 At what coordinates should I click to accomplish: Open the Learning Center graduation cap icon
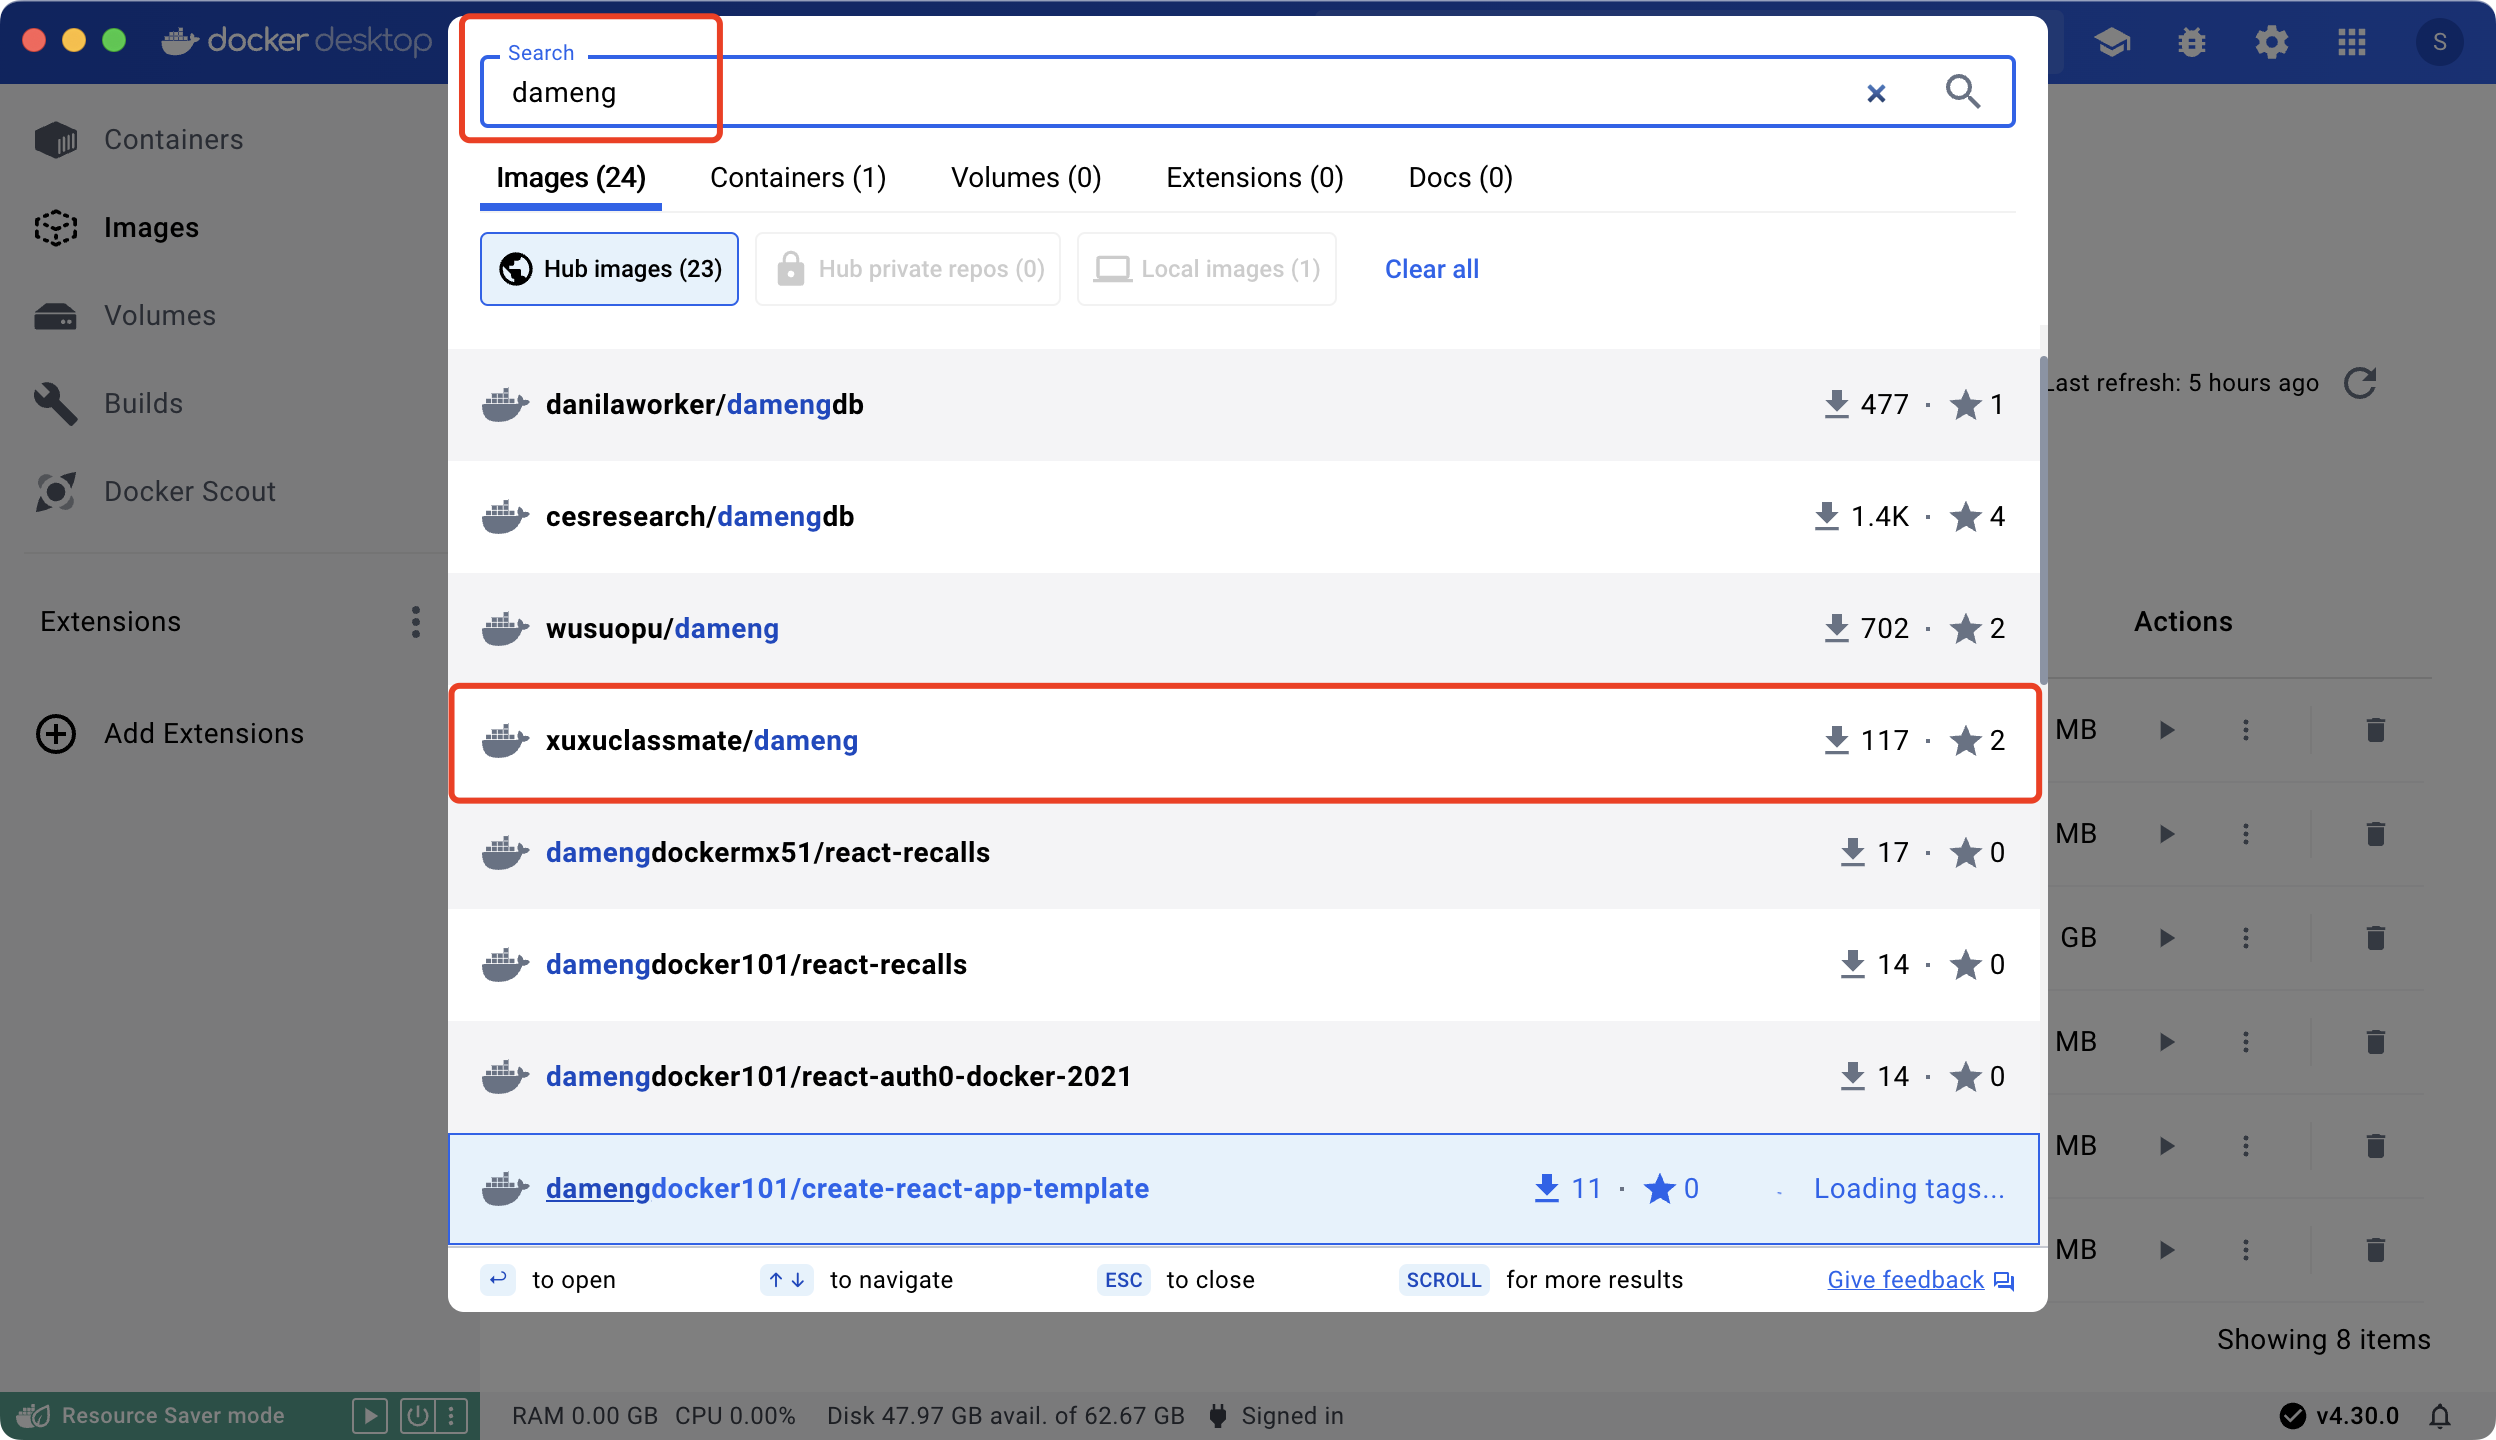2112,42
